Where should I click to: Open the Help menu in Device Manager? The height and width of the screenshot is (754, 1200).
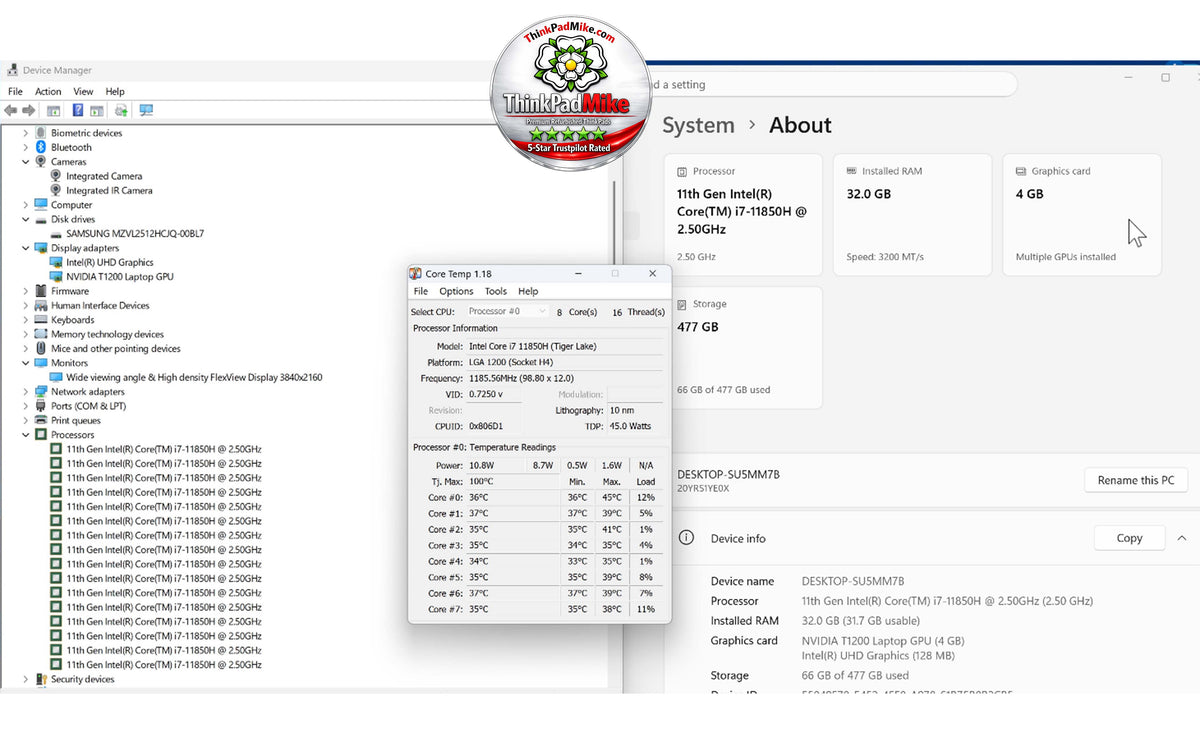tap(115, 91)
